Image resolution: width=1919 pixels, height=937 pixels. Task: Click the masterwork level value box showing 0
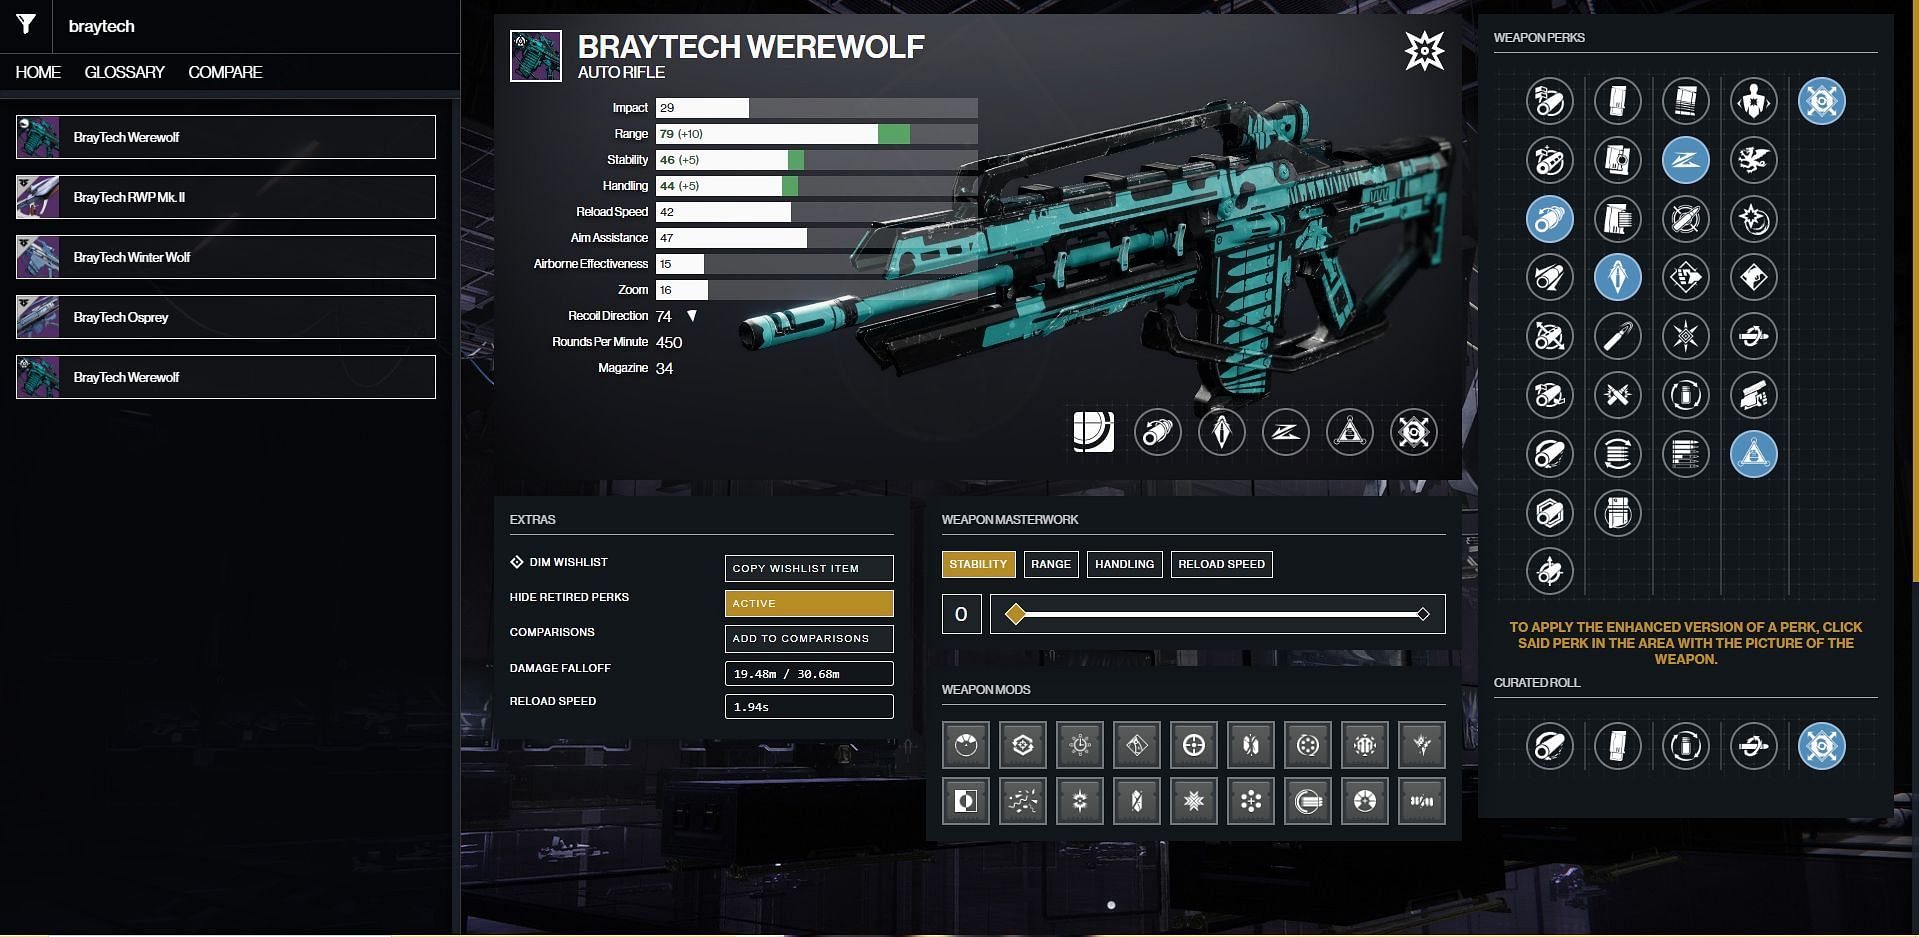[961, 614]
